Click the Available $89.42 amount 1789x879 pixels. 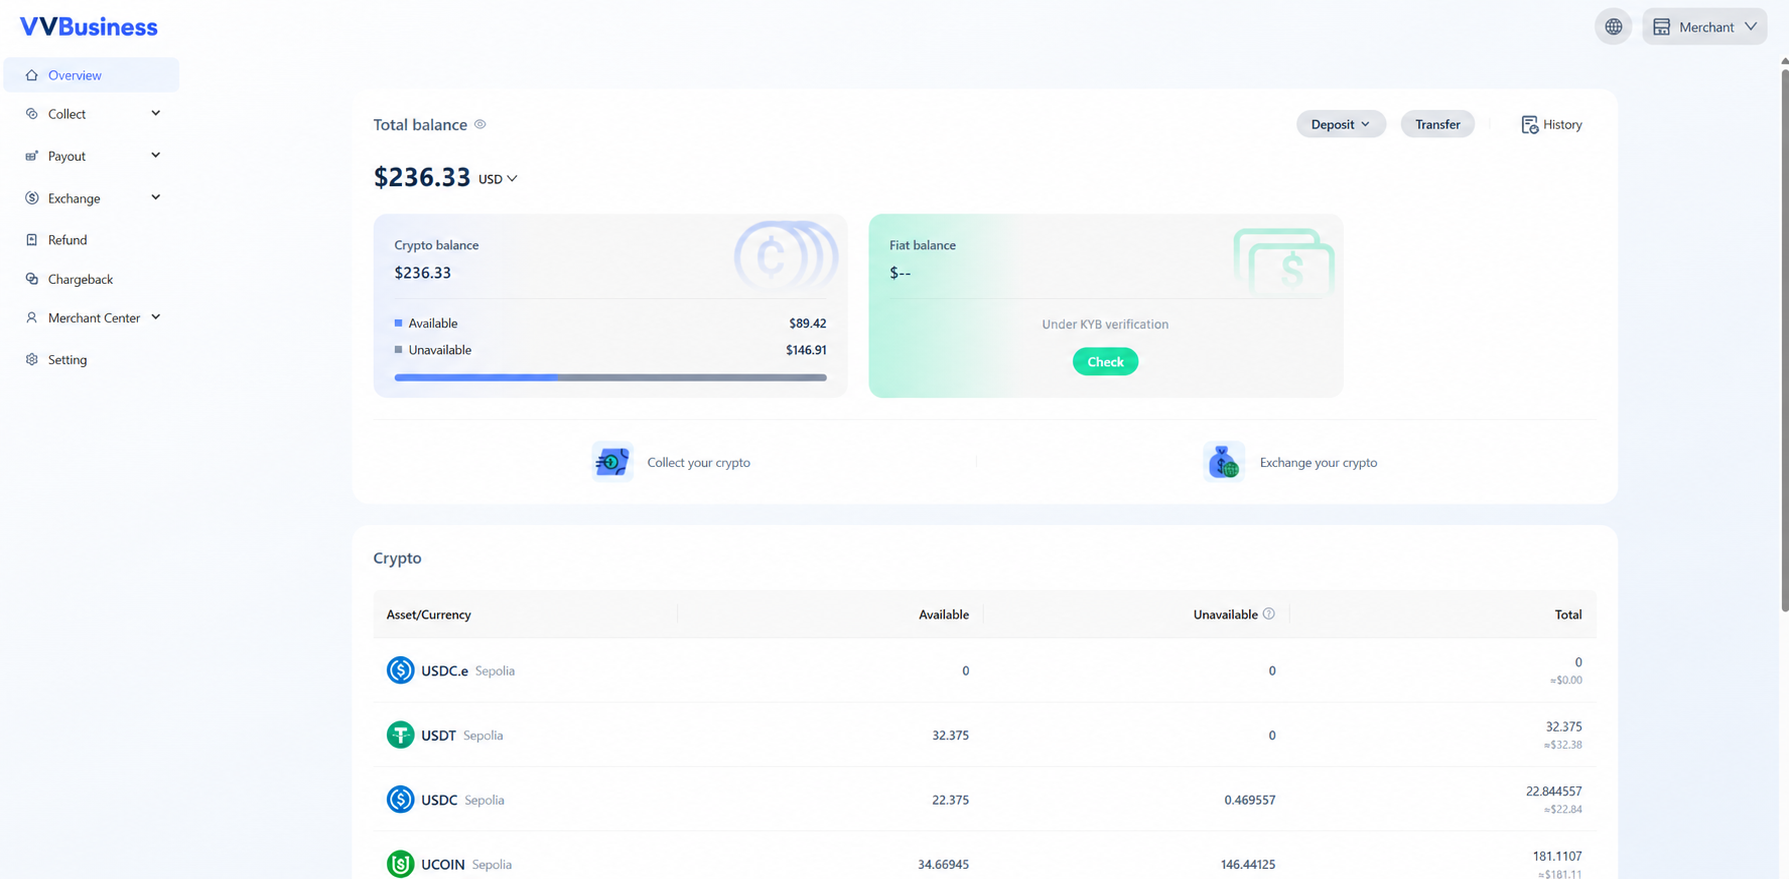[x=807, y=323]
